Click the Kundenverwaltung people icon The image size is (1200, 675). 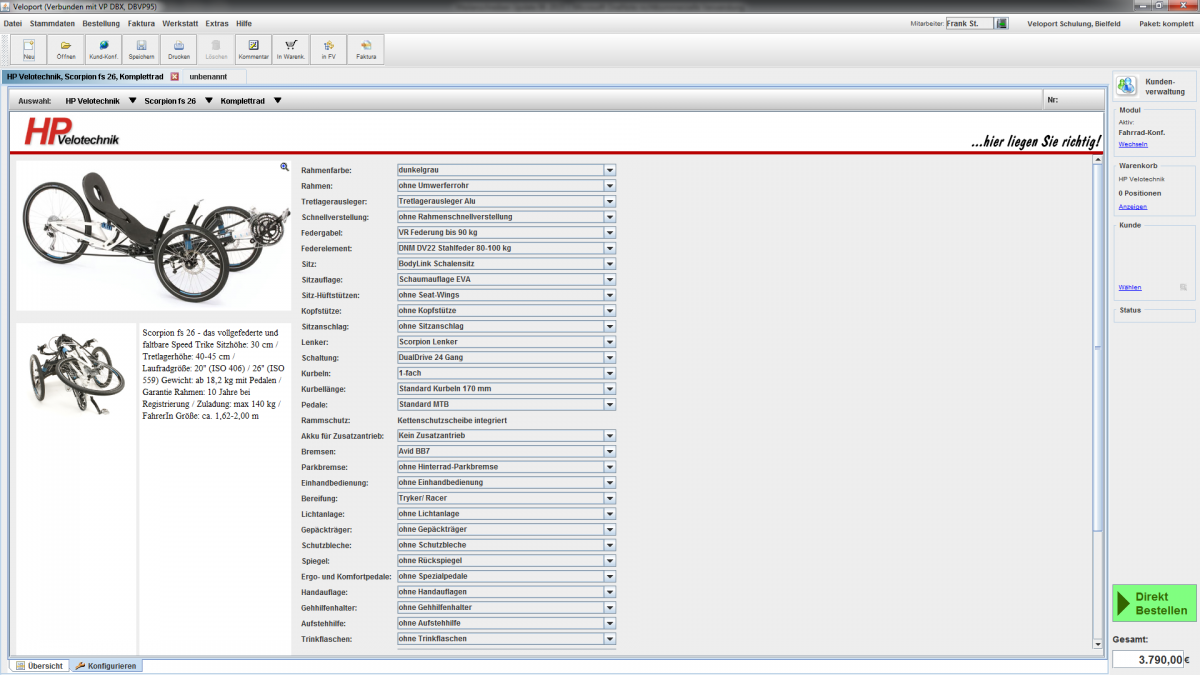(x=1126, y=85)
